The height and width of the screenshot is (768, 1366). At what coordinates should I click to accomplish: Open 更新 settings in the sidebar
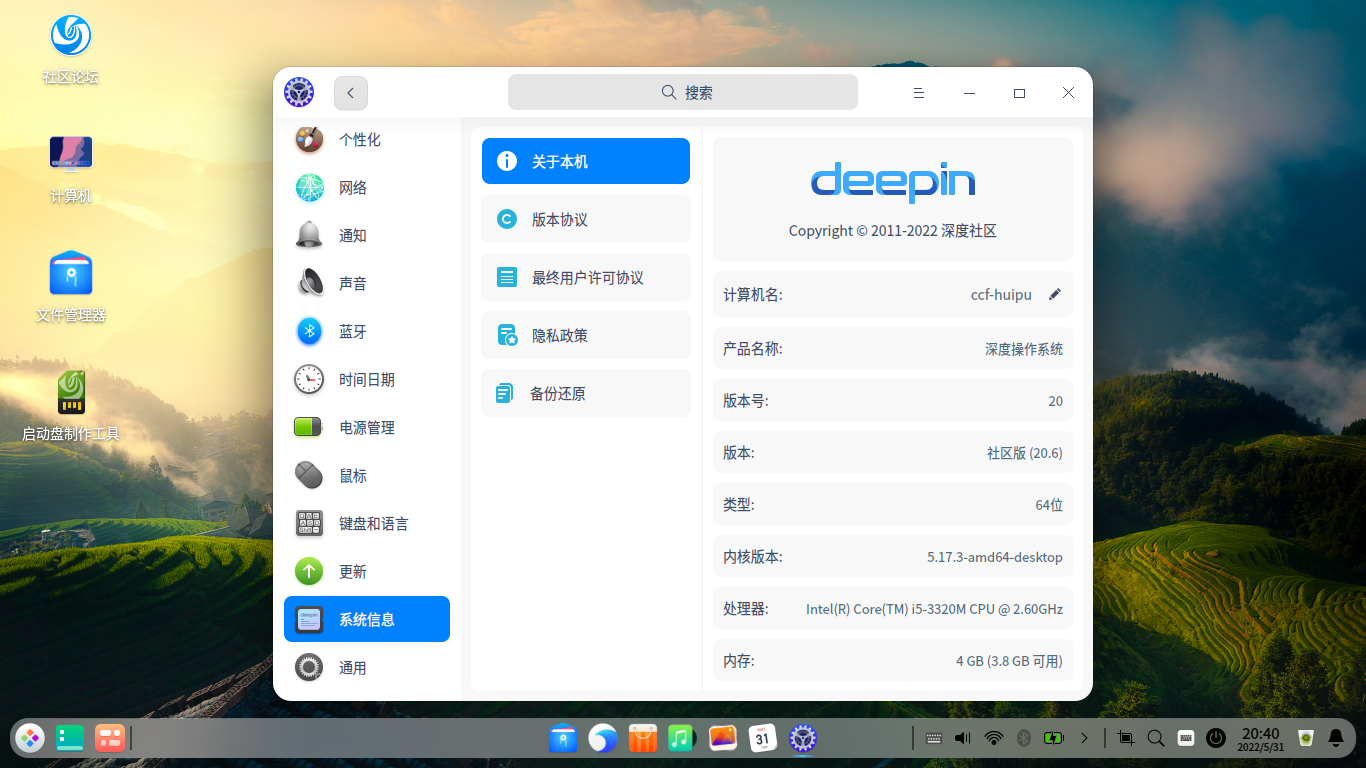(352, 571)
